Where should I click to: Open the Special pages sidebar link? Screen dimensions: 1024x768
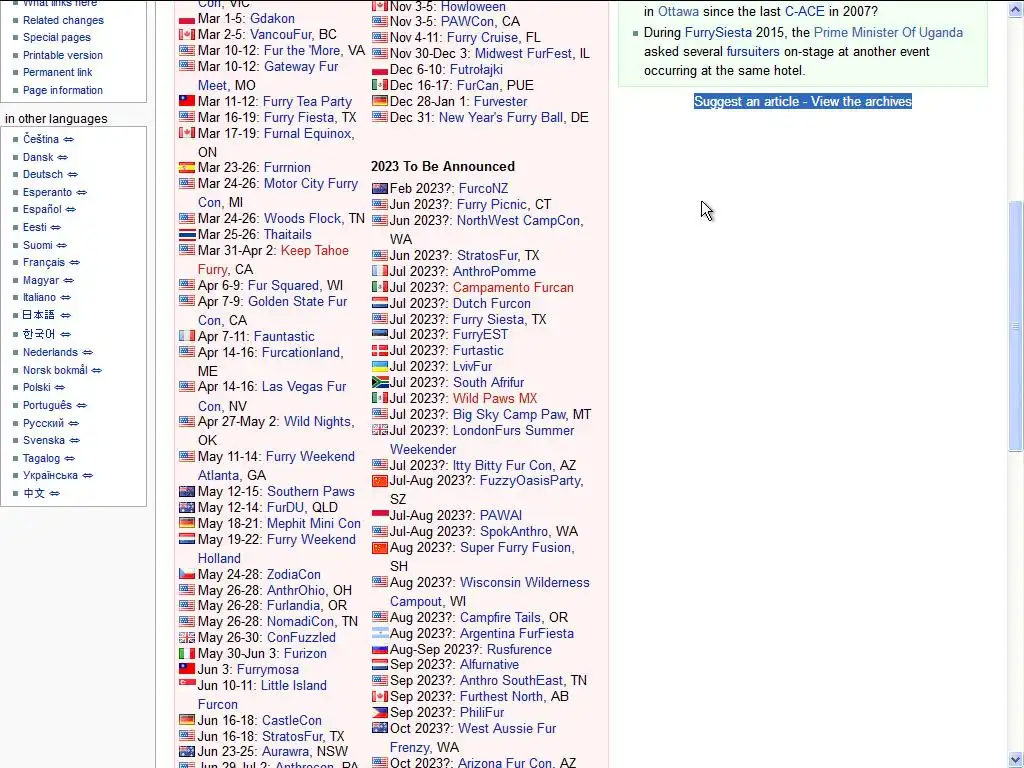point(57,37)
